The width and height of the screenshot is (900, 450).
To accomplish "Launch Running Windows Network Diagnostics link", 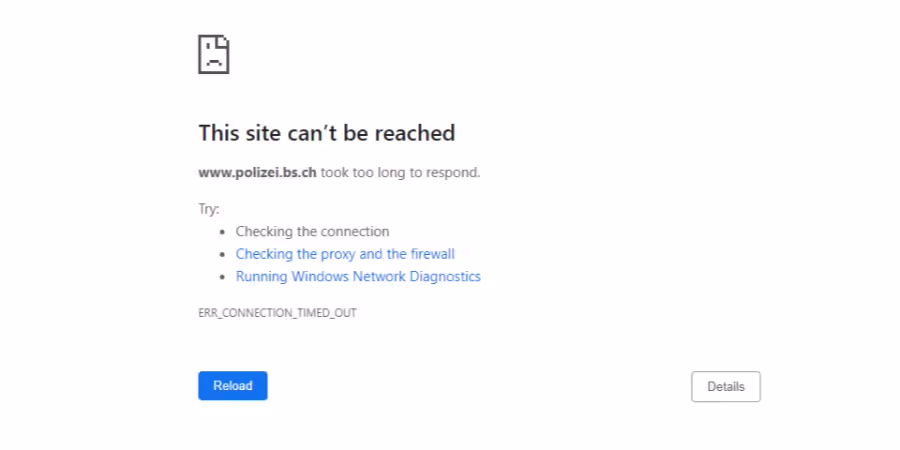I will [x=358, y=277].
